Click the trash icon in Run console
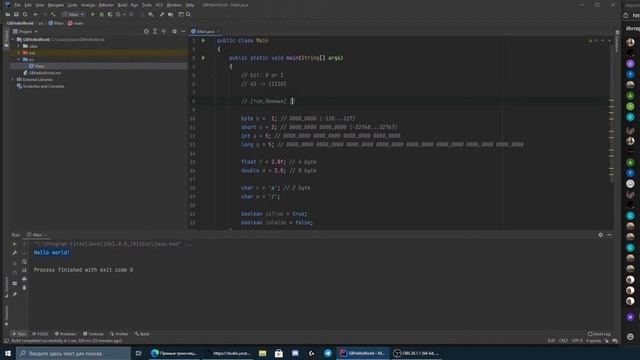The image size is (640, 360). pos(24,288)
